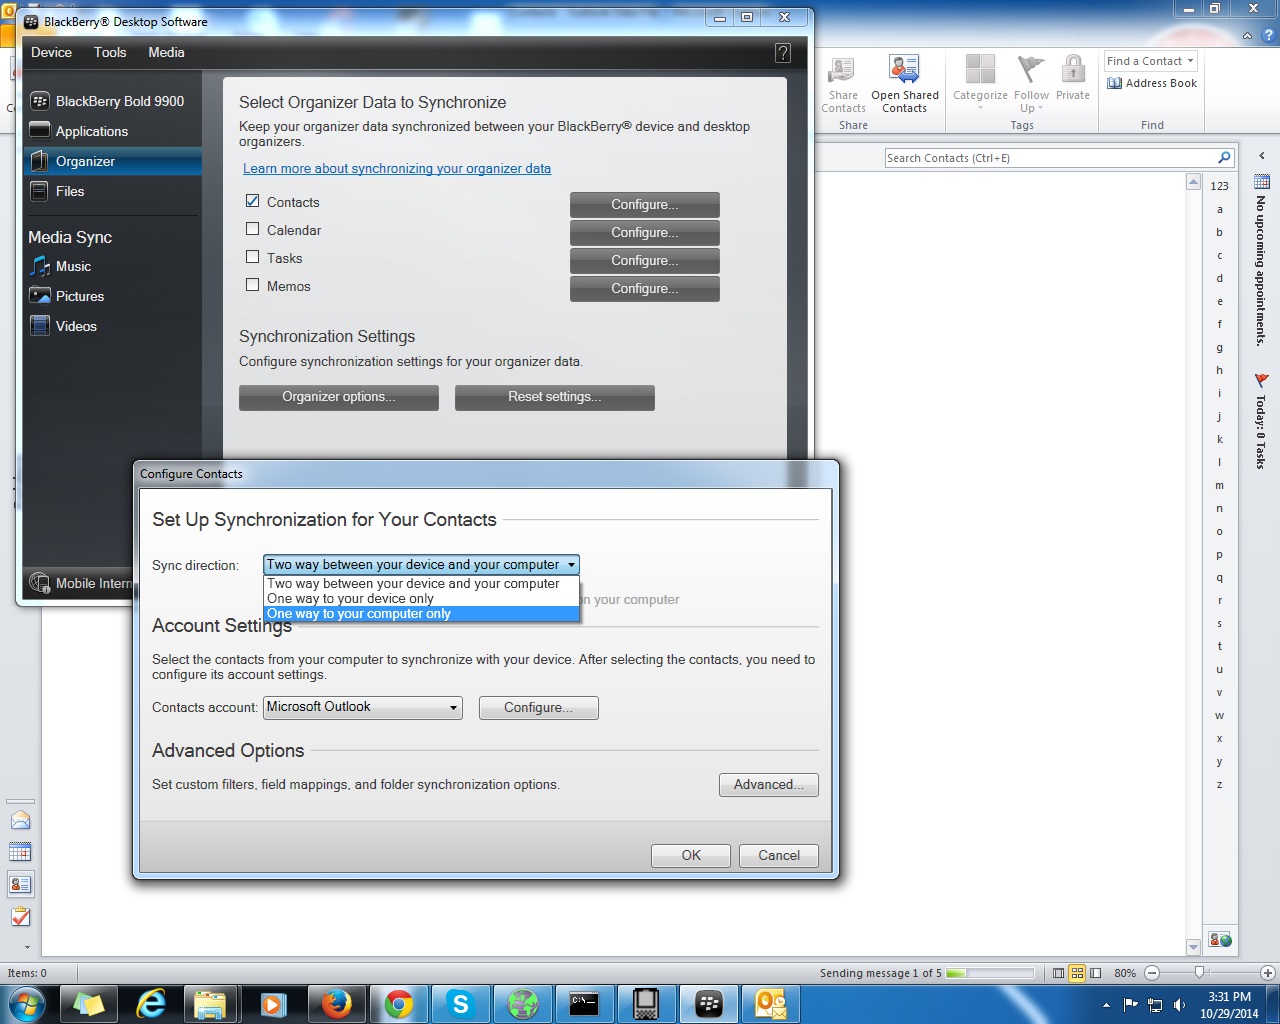Open Learn more about synchronizing organizer data link
The height and width of the screenshot is (1024, 1280).
pos(397,169)
